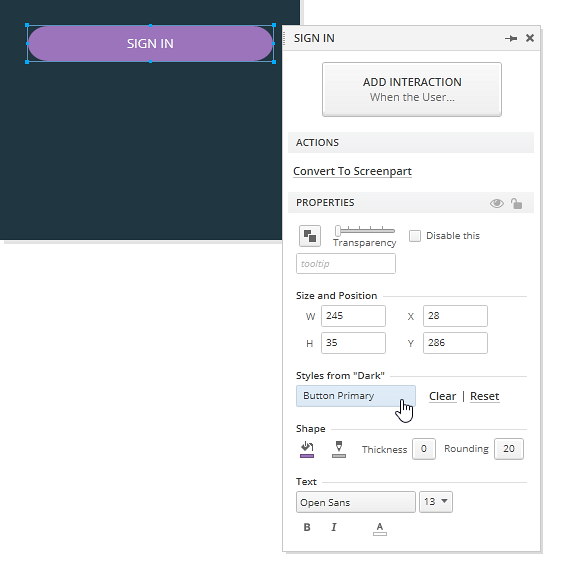570x580 pixels.
Task: Click the border color pen icon
Action: [x=339, y=449]
